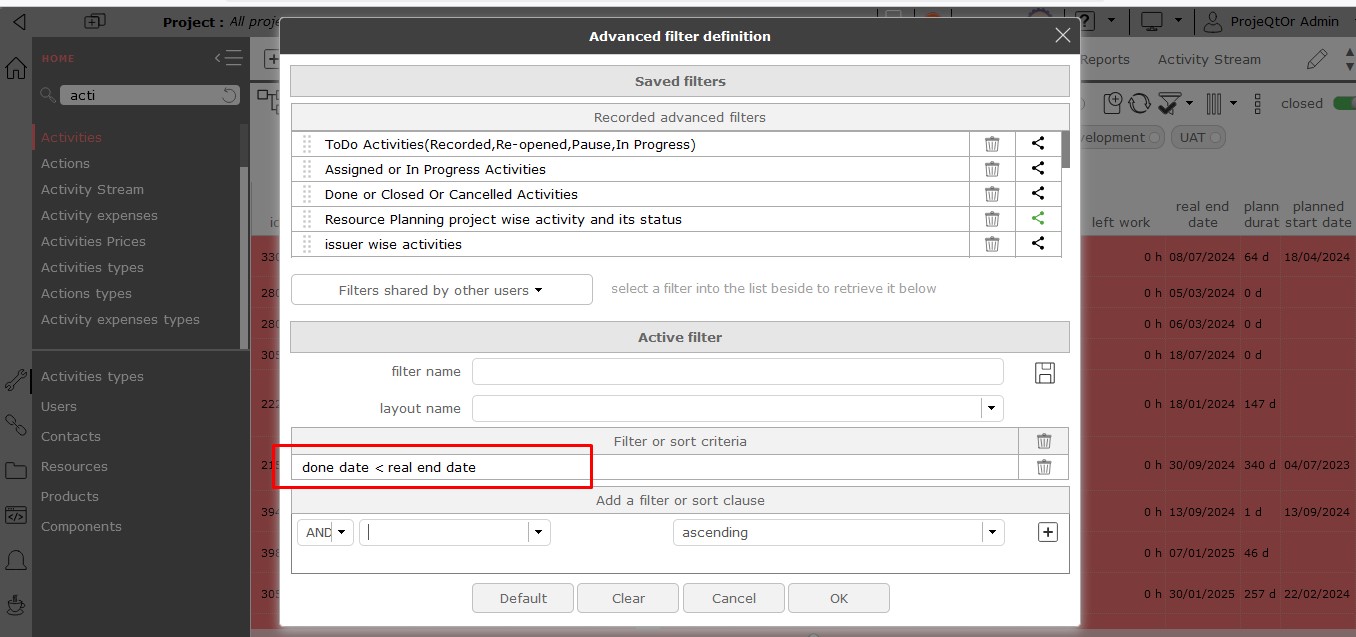Share the 'ToDo Activities' recorded filter
The width and height of the screenshot is (1356, 637).
pyautogui.click(x=1038, y=144)
